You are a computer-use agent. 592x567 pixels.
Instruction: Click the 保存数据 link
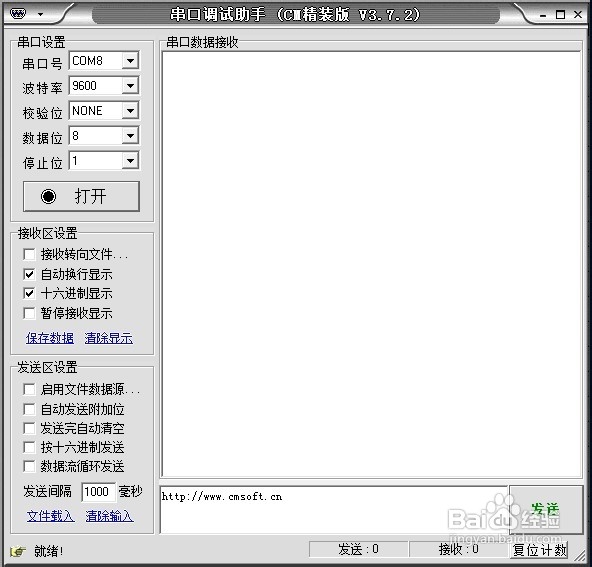click(50, 338)
